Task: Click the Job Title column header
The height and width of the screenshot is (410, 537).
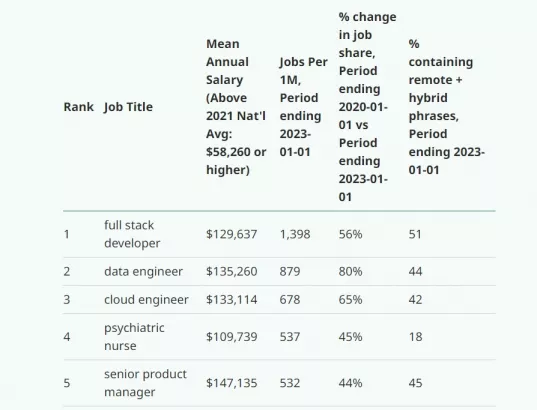Action: pyautogui.click(x=128, y=107)
